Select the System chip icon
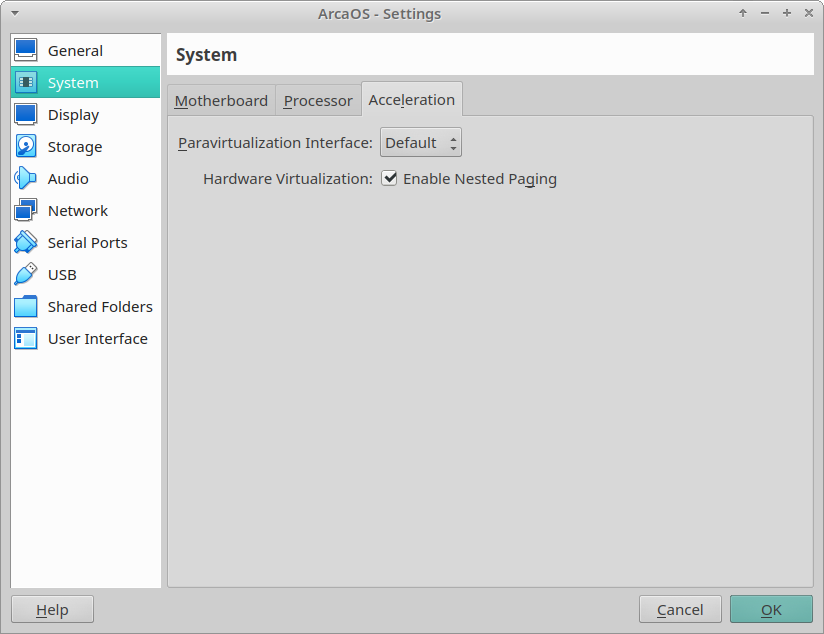824x634 pixels. point(26,83)
